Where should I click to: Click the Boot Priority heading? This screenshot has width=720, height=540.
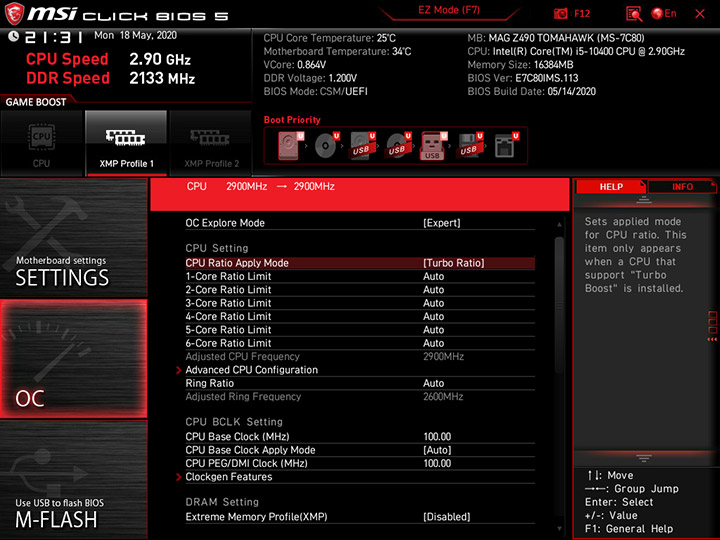(x=292, y=120)
